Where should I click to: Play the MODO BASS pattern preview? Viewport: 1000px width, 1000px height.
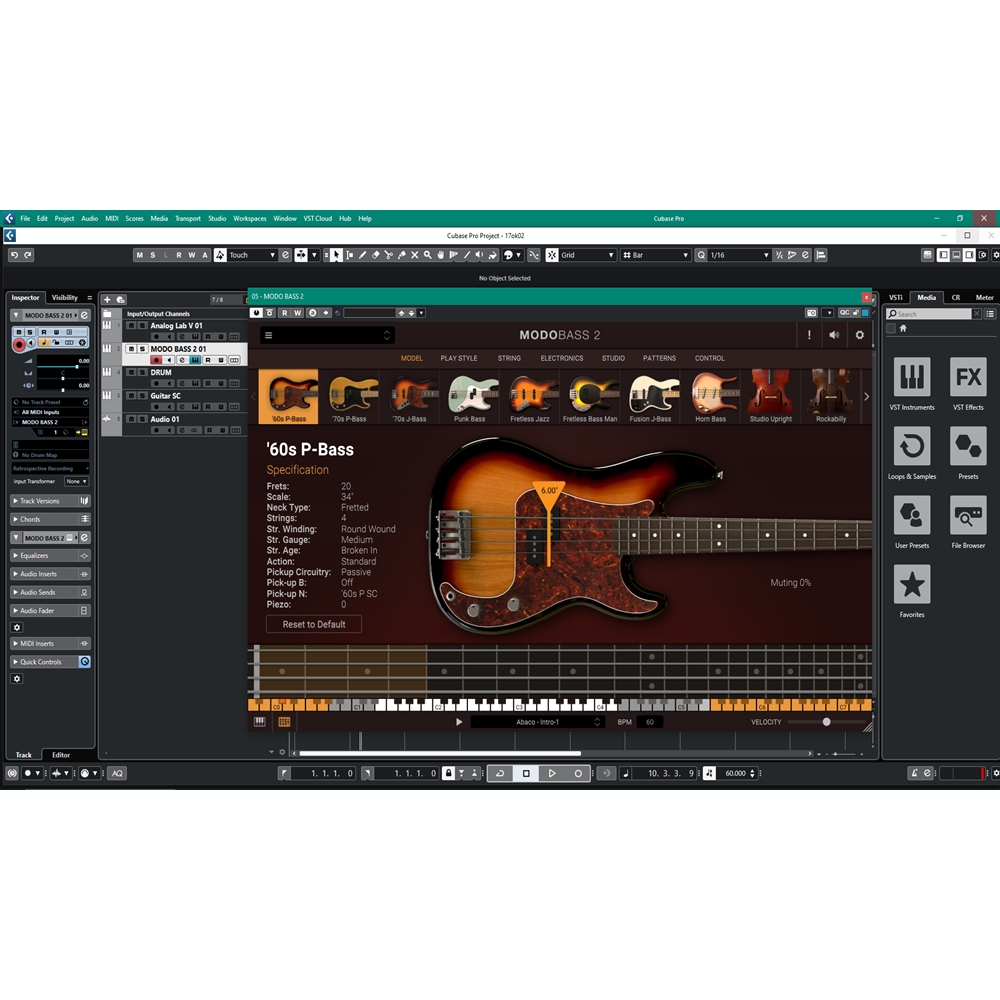tap(459, 722)
